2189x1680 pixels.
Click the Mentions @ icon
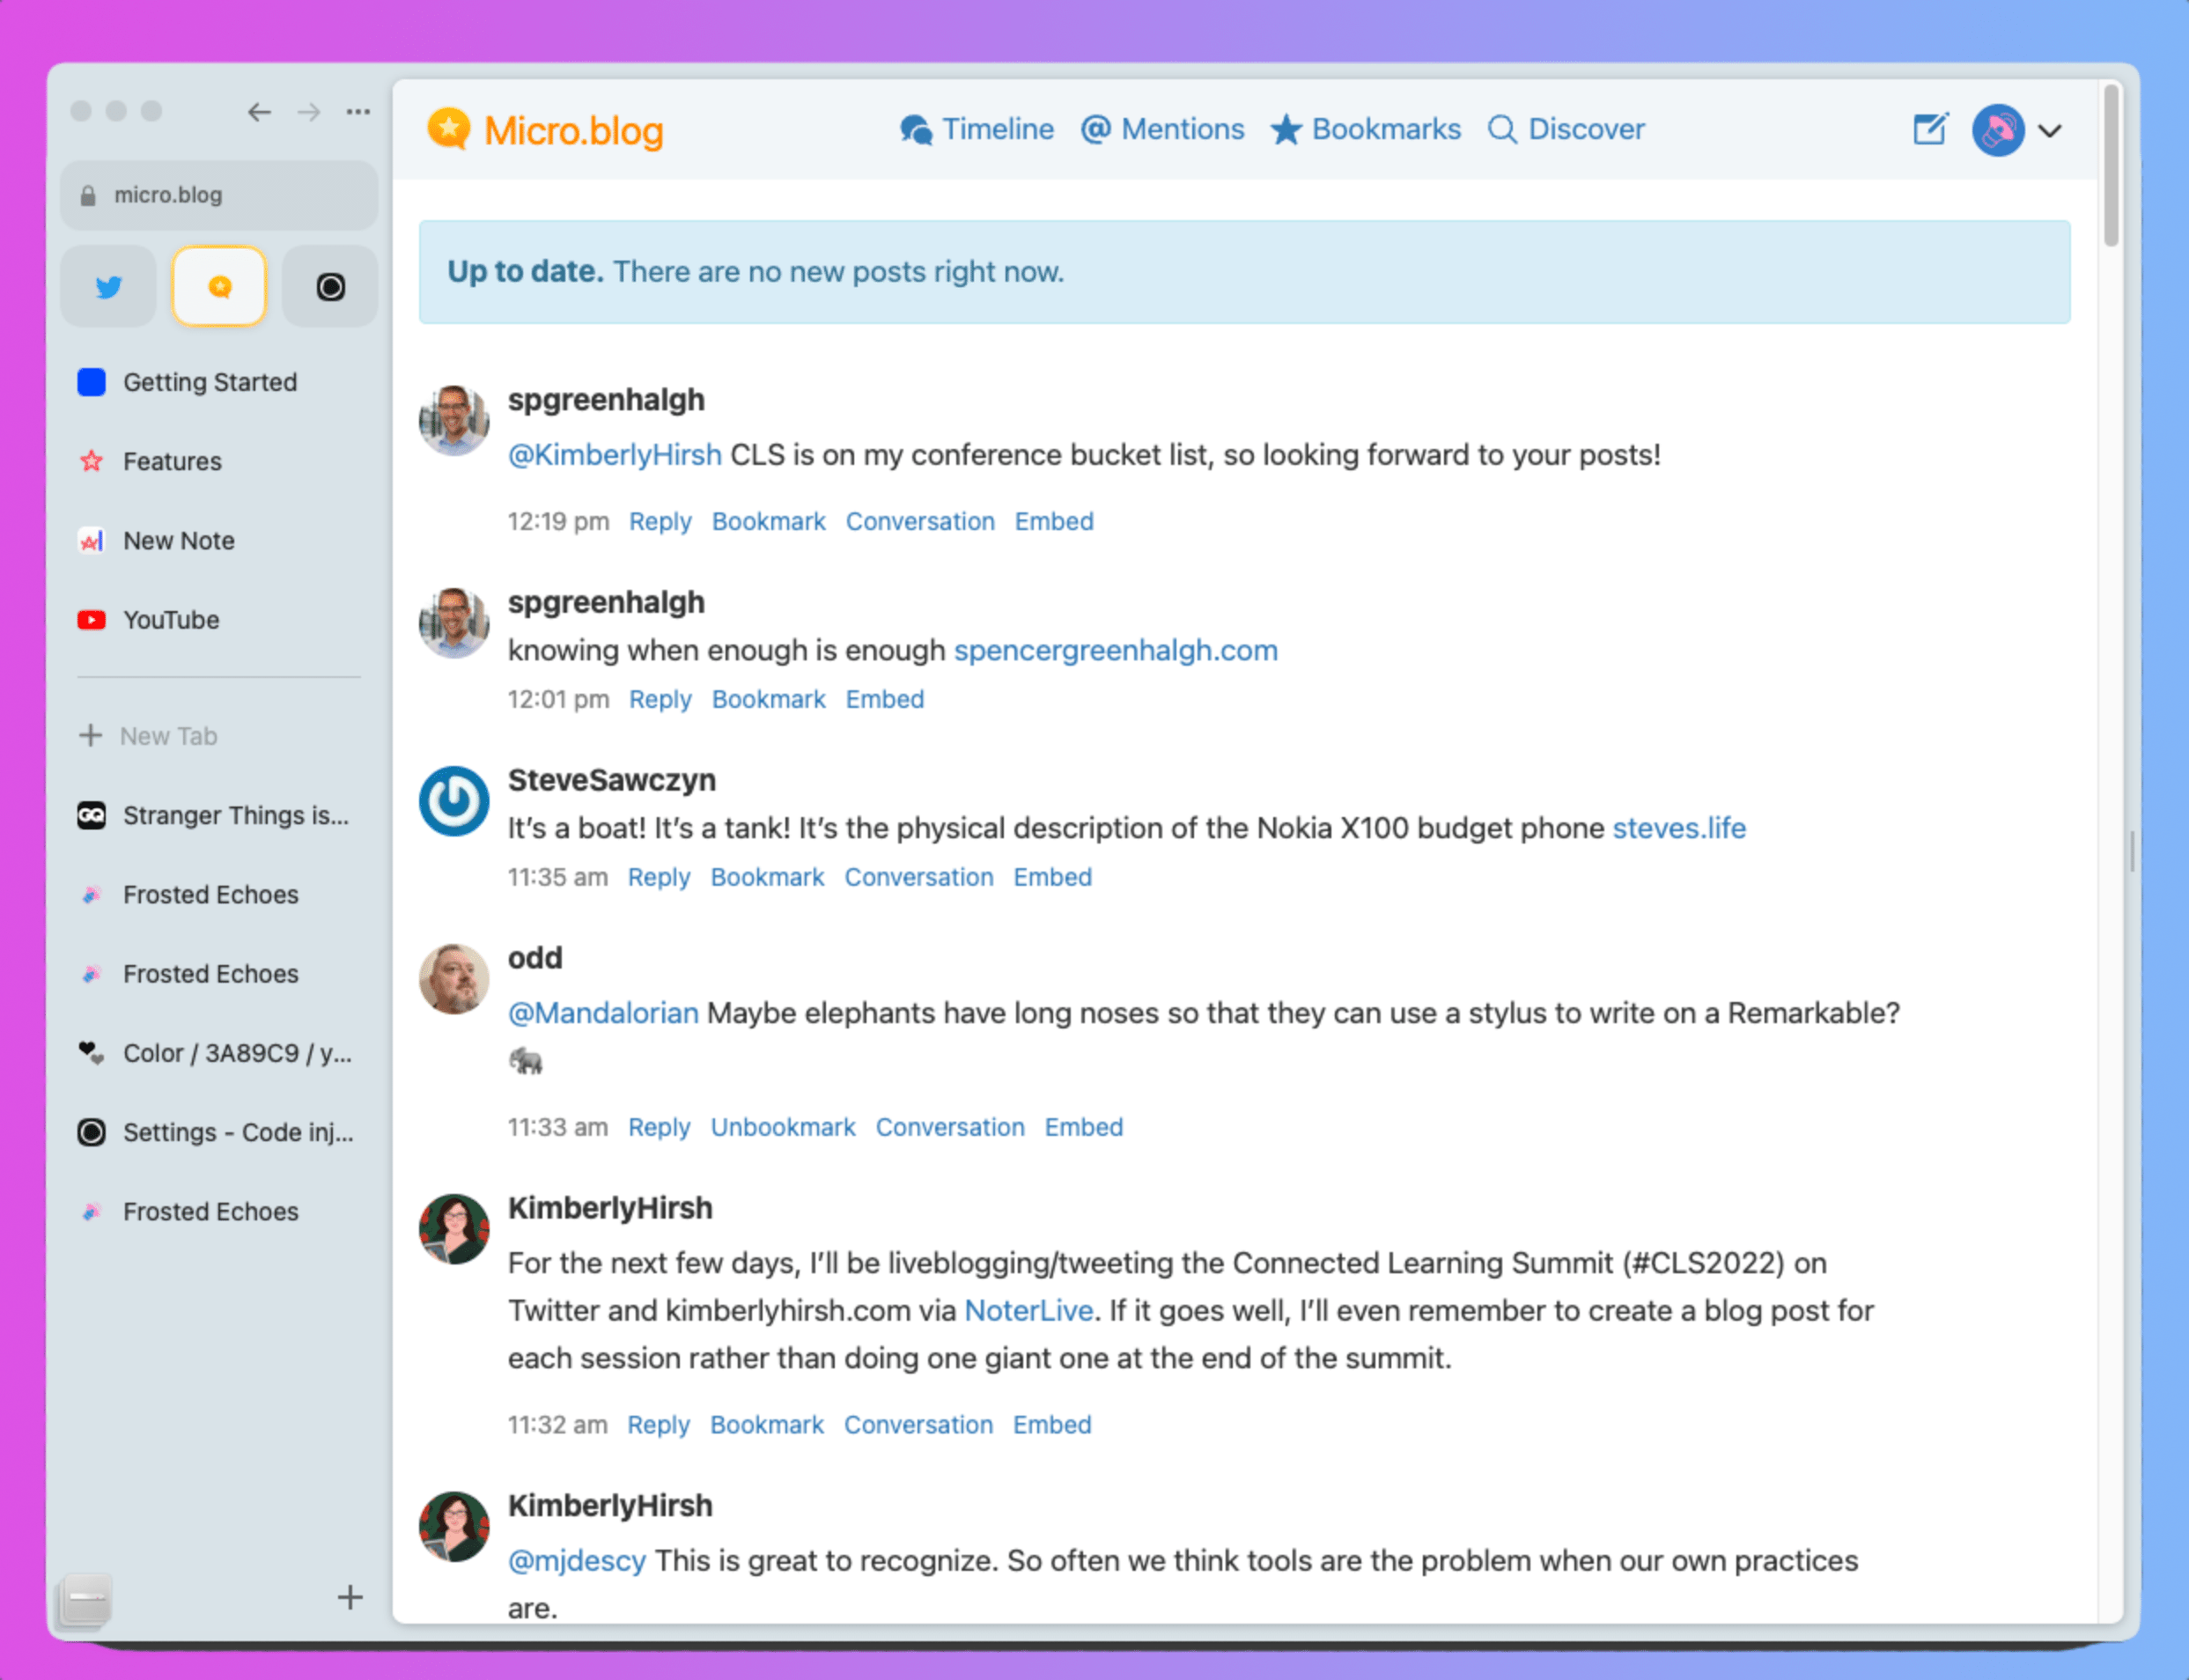(x=1096, y=129)
